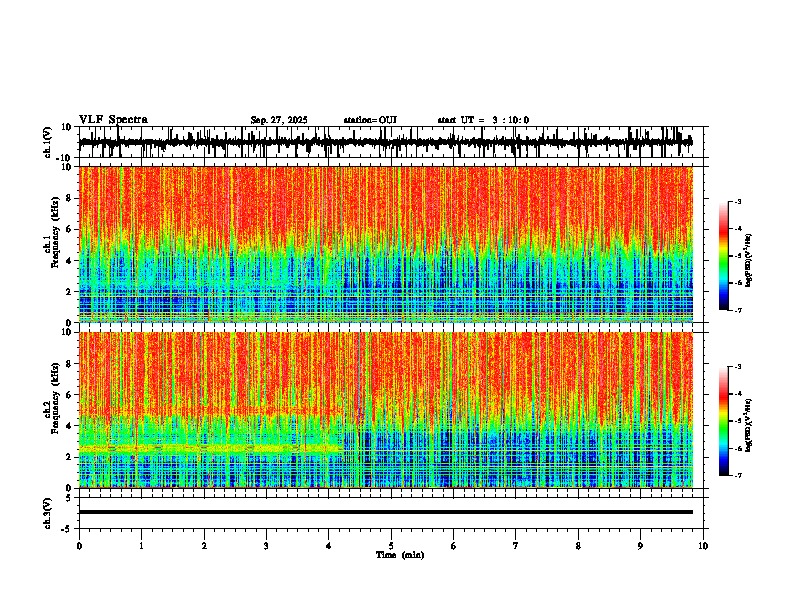Click time axis tick label '7'
This screenshot has height=612, width=792.
pyautogui.click(x=516, y=546)
